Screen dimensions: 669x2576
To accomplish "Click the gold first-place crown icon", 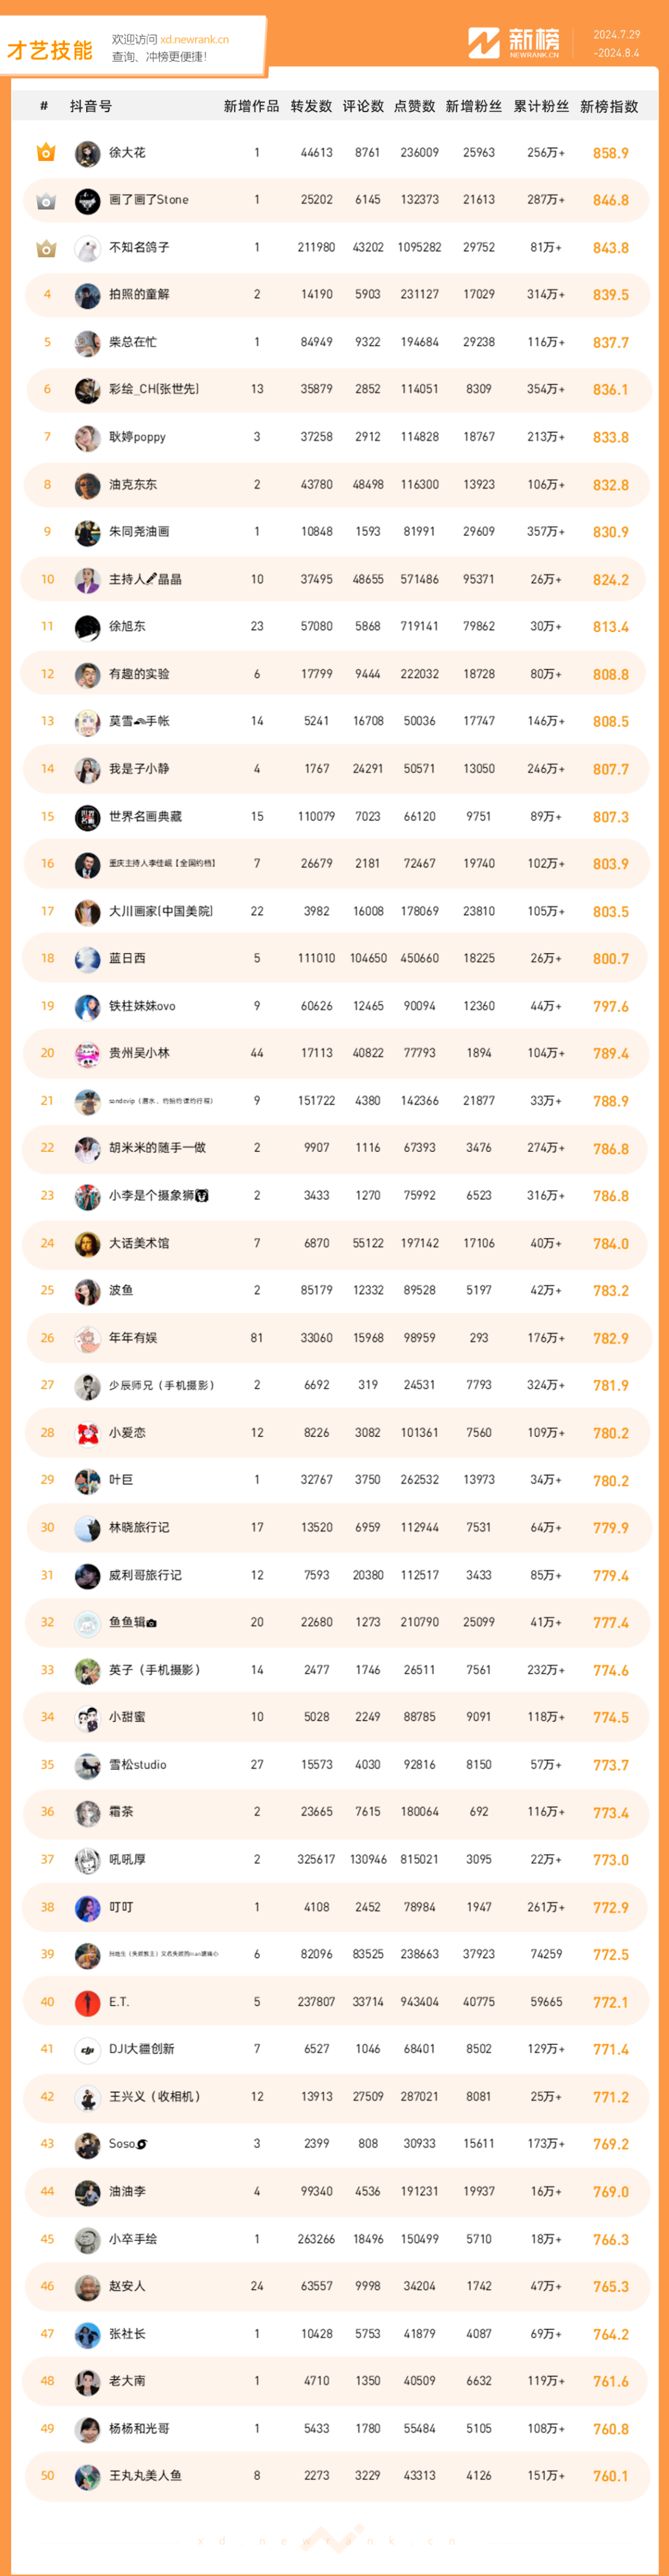I will [x=46, y=152].
